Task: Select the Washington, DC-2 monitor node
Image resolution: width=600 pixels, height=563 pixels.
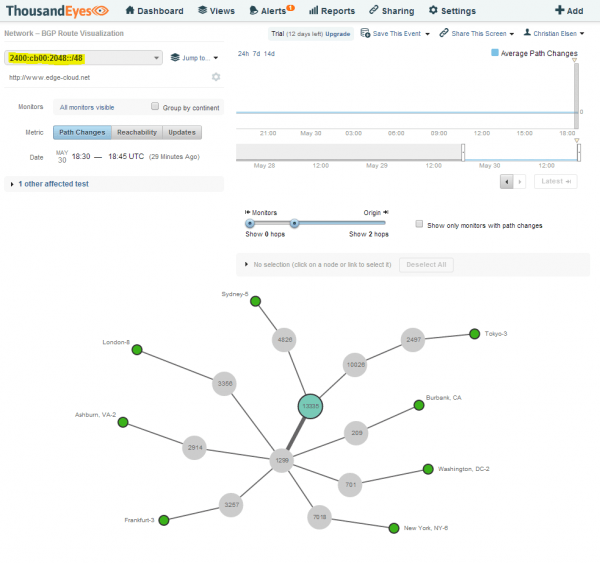Action: pyautogui.click(x=428, y=469)
